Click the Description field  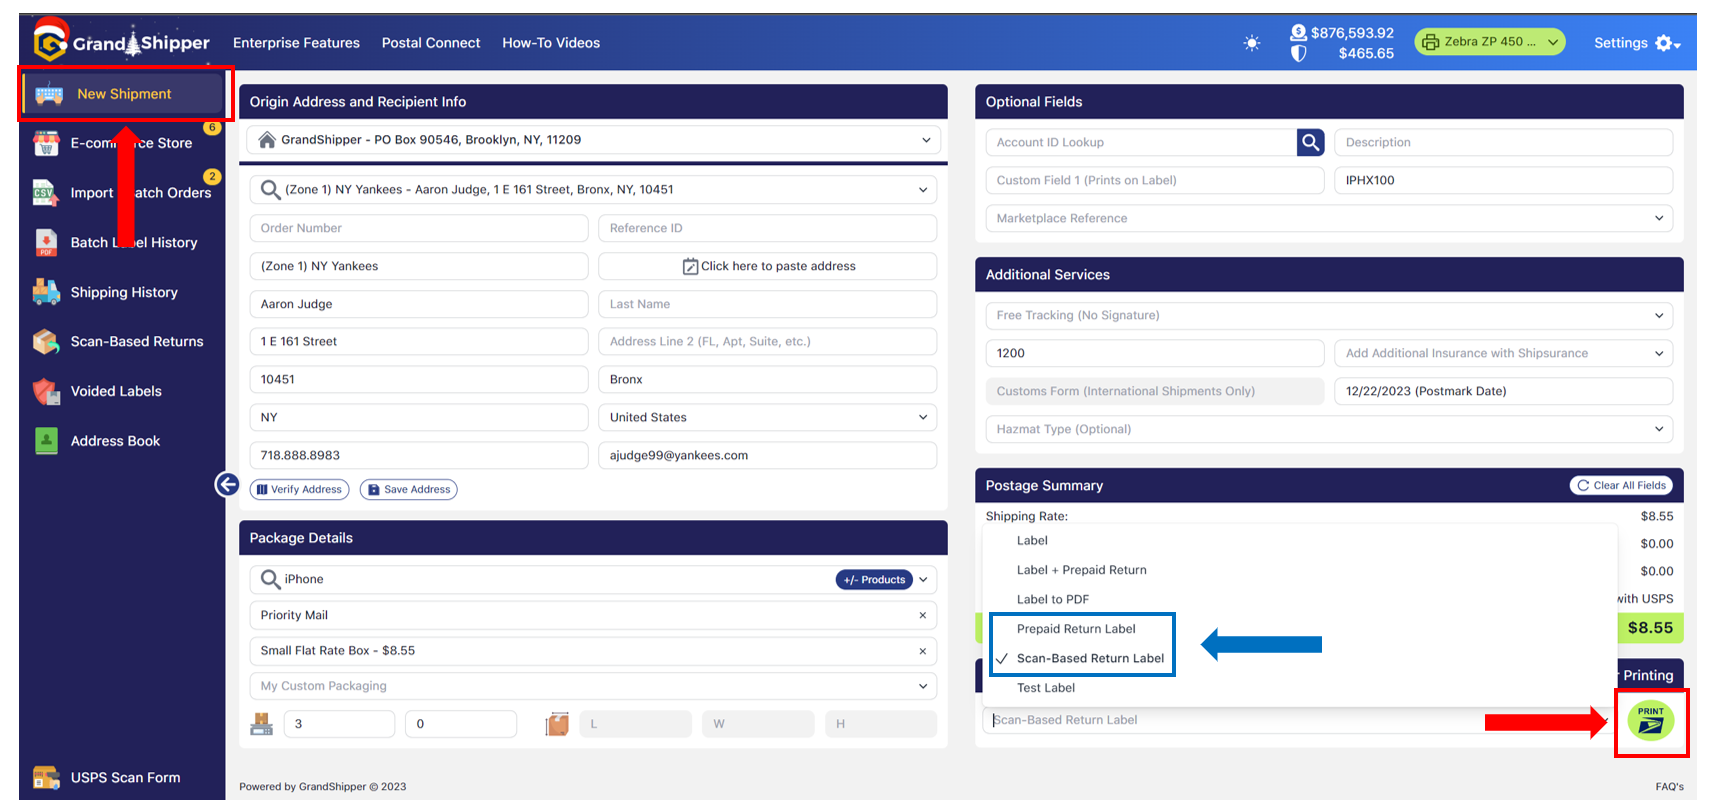tap(1503, 142)
